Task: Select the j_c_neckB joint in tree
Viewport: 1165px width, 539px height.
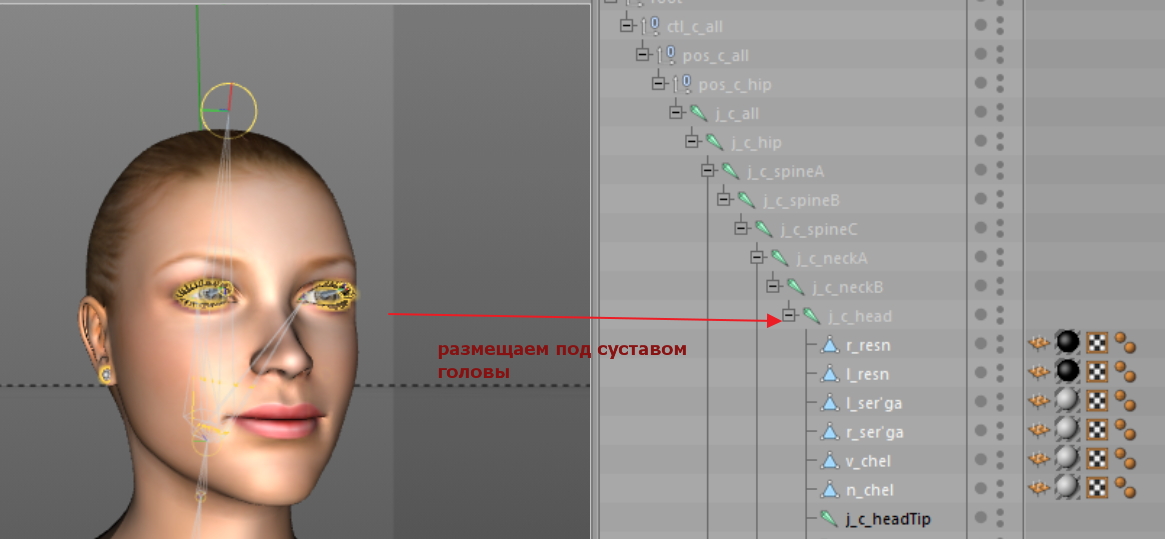Action: point(847,287)
